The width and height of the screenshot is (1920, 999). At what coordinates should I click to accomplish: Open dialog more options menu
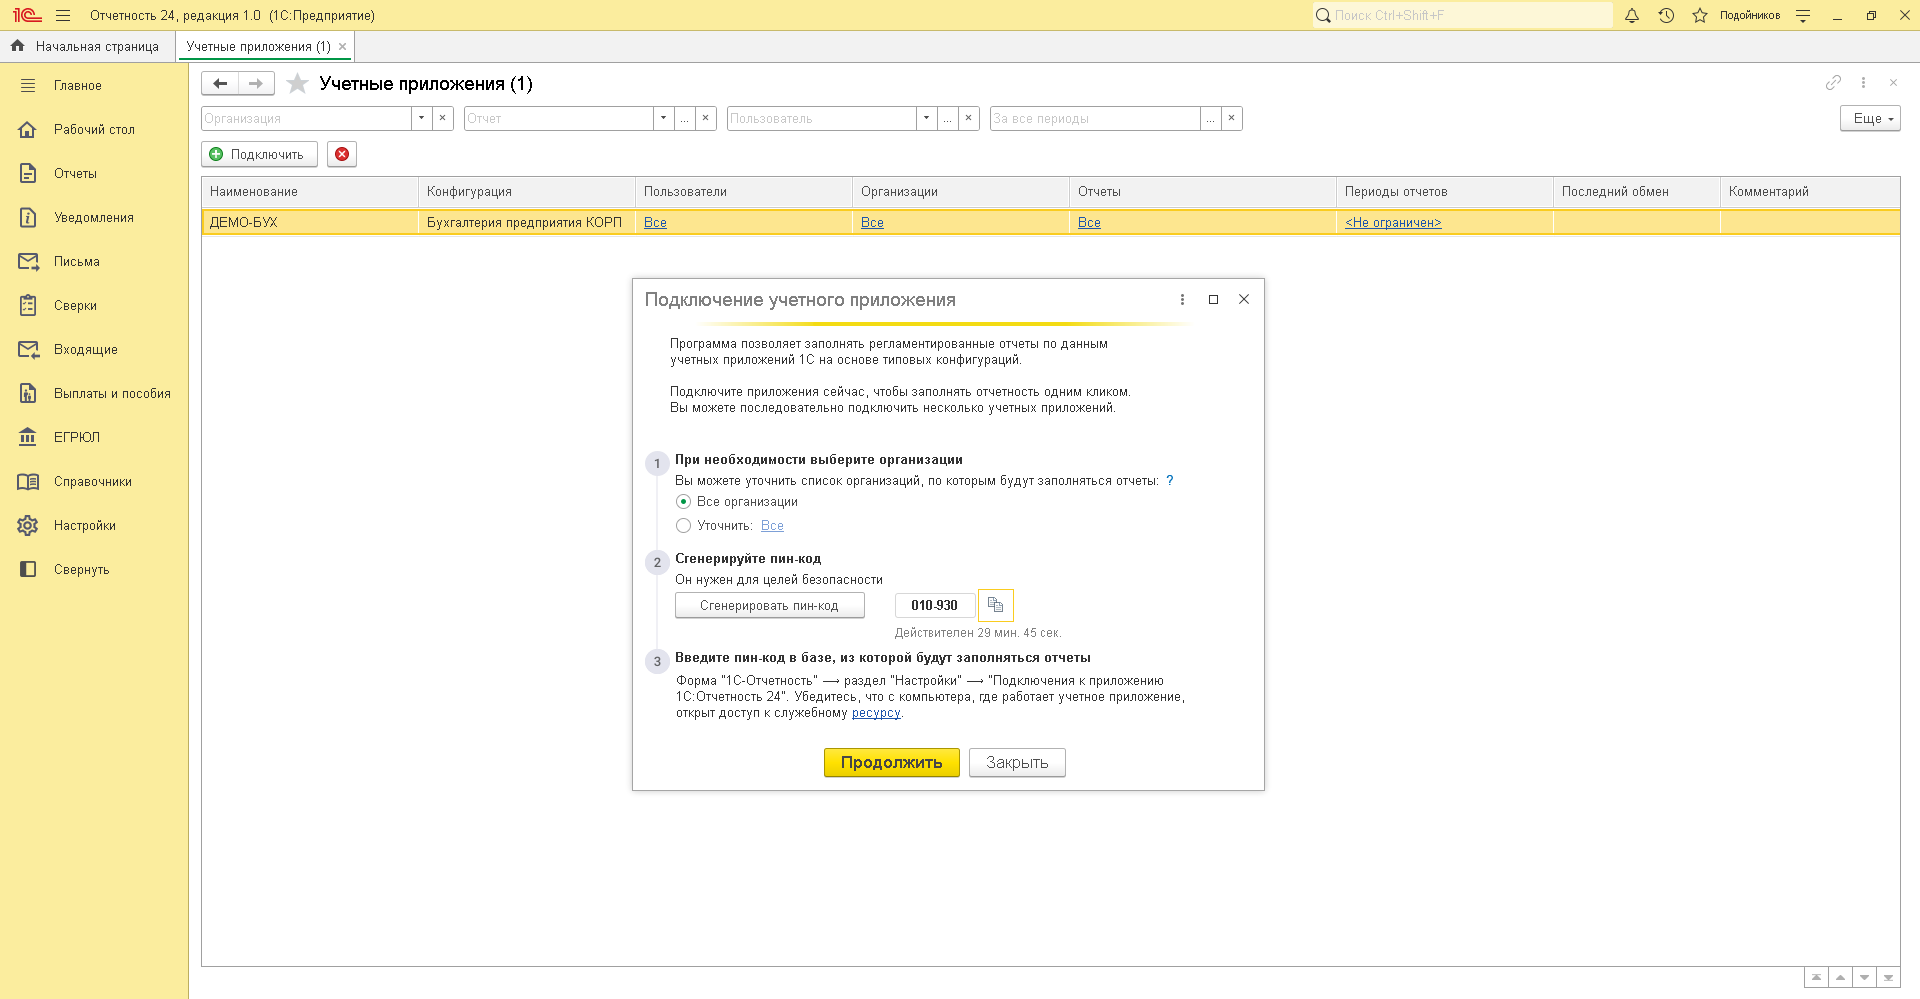click(1182, 299)
